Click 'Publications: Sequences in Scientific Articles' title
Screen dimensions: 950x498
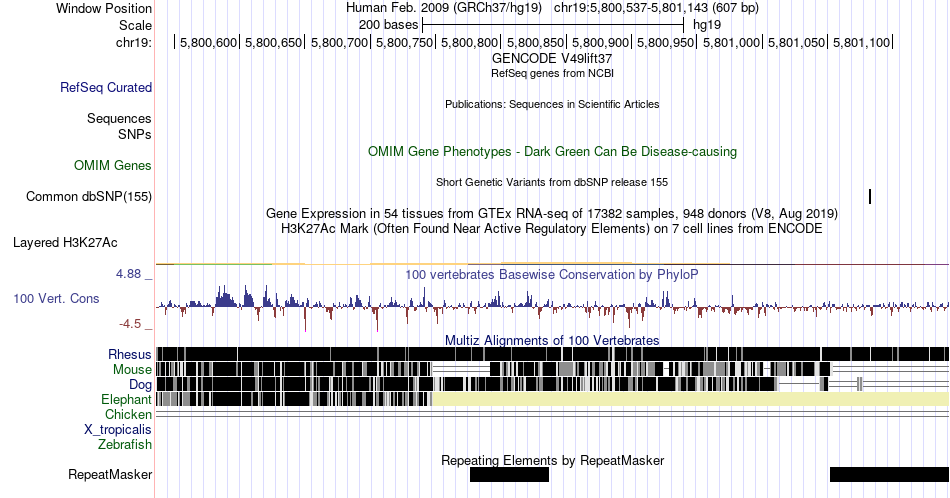pyautogui.click(x=552, y=104)
